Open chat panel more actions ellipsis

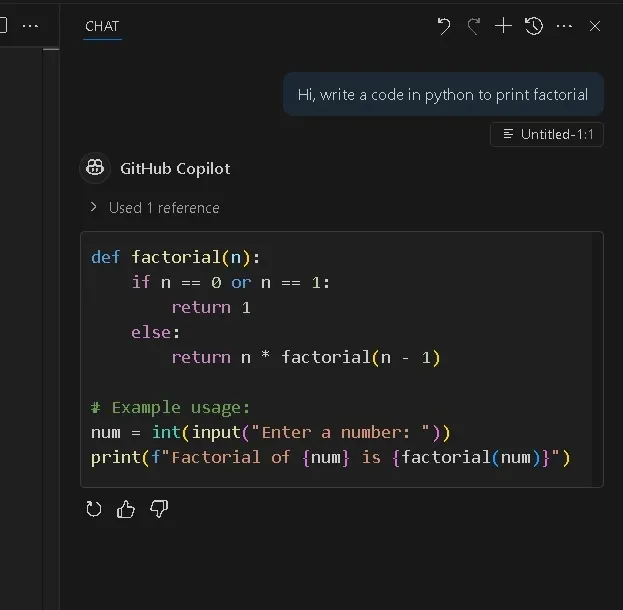click(x=564, y=26)
